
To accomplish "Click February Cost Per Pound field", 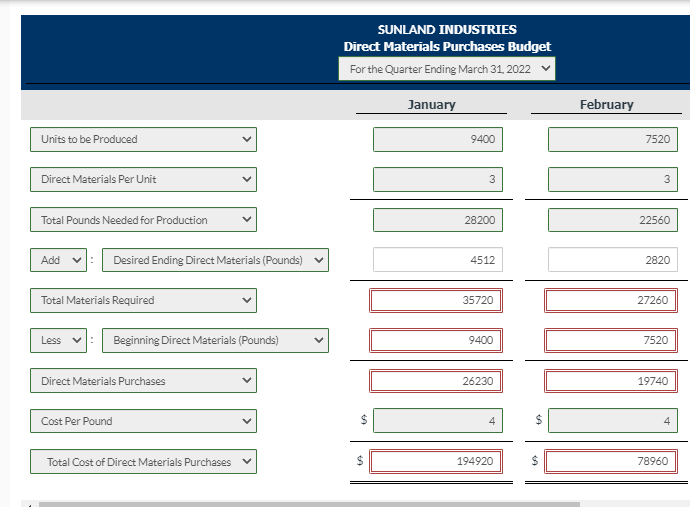I will click(x=613, y=421).
